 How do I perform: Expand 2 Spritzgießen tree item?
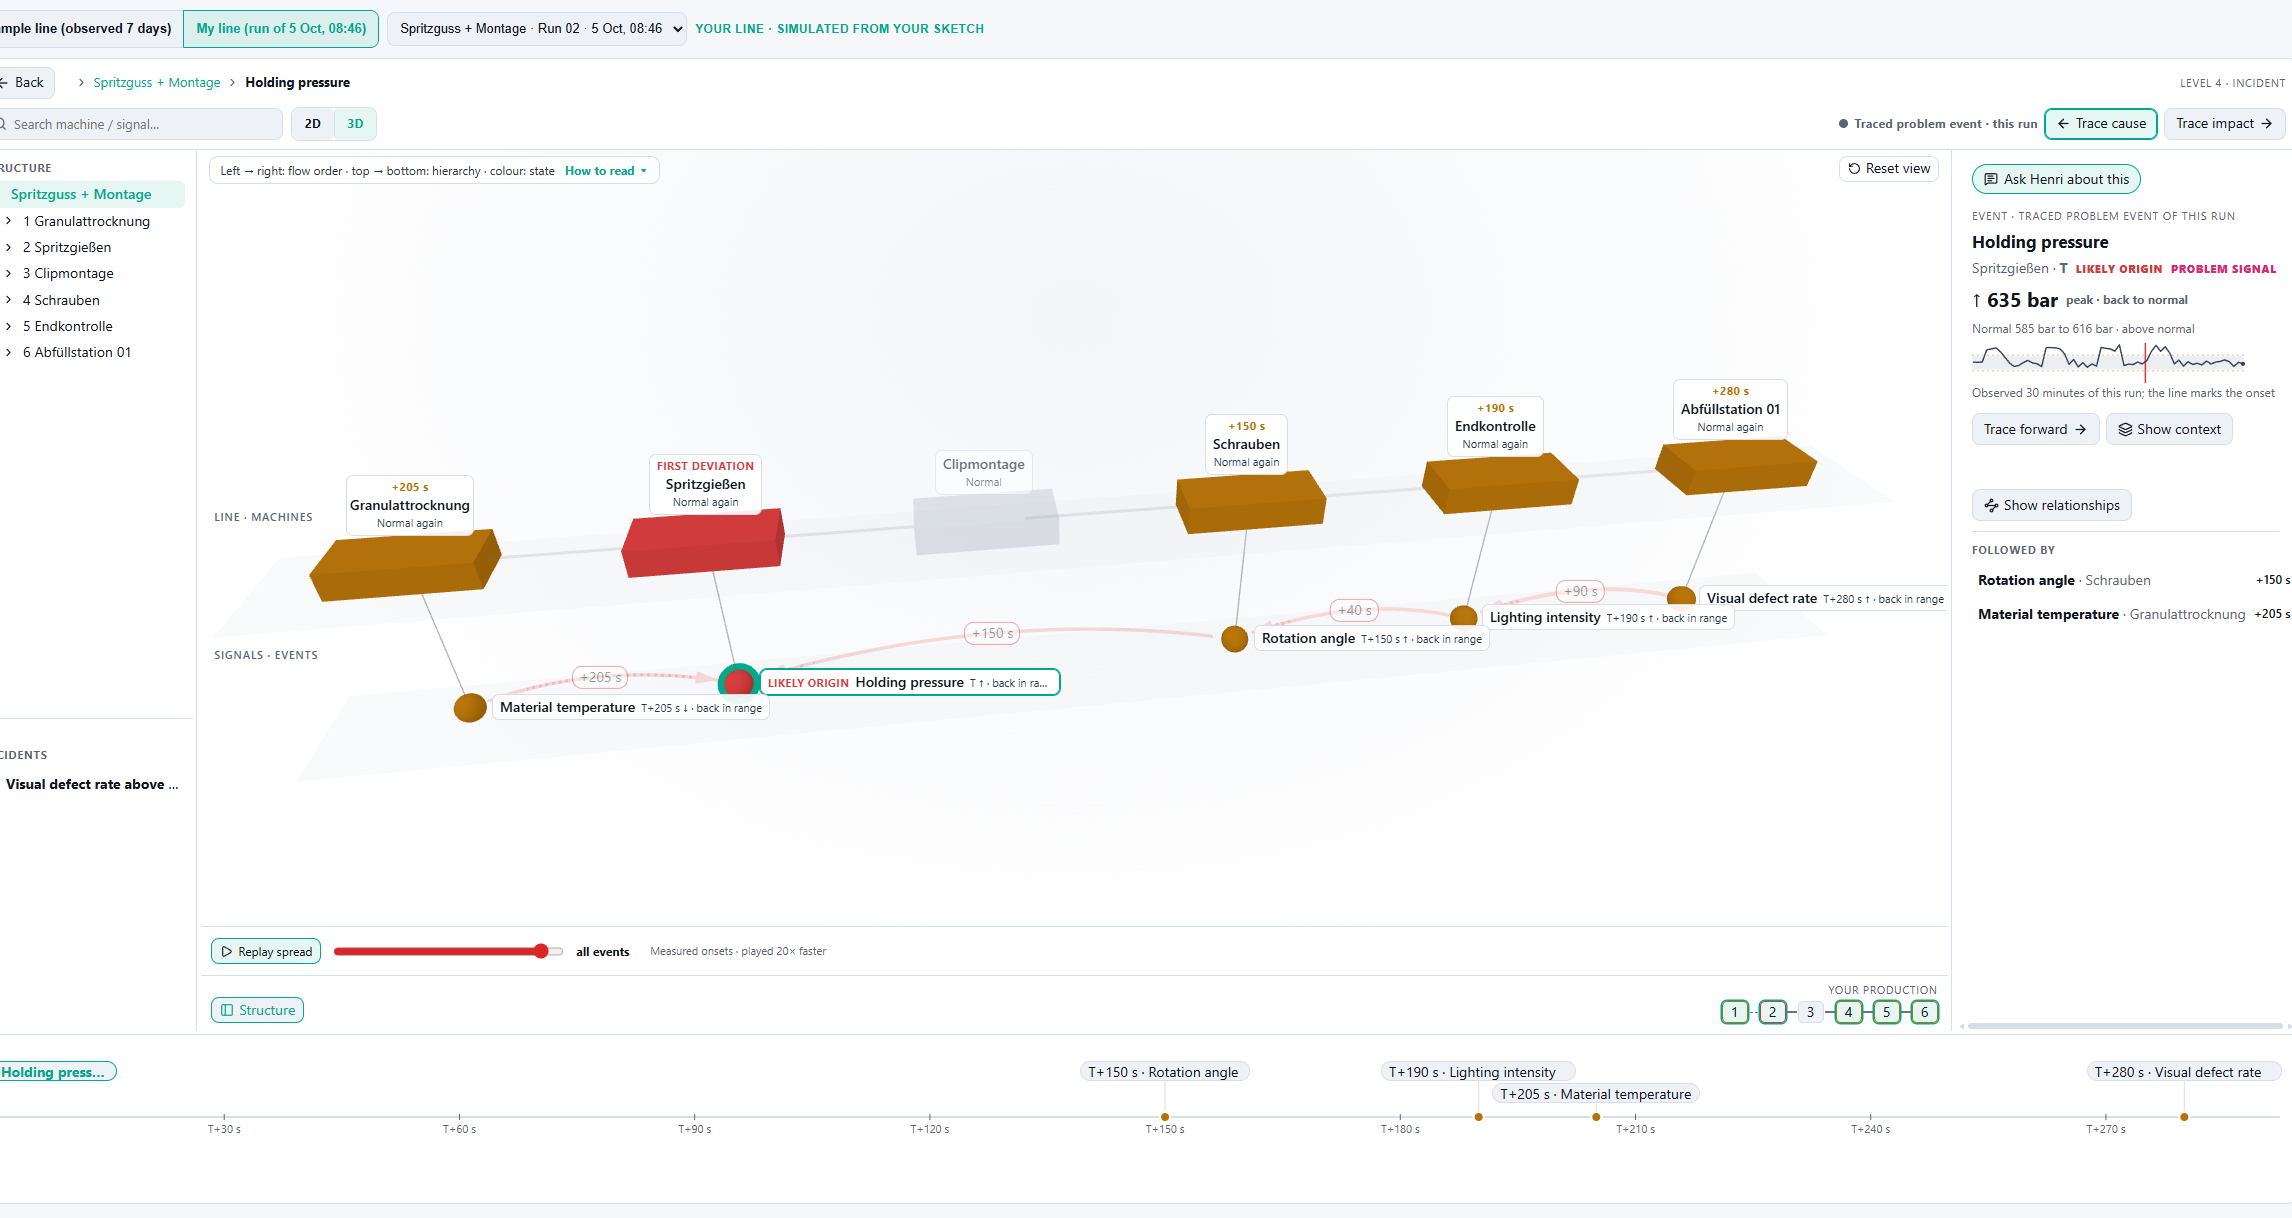[9, 248]
